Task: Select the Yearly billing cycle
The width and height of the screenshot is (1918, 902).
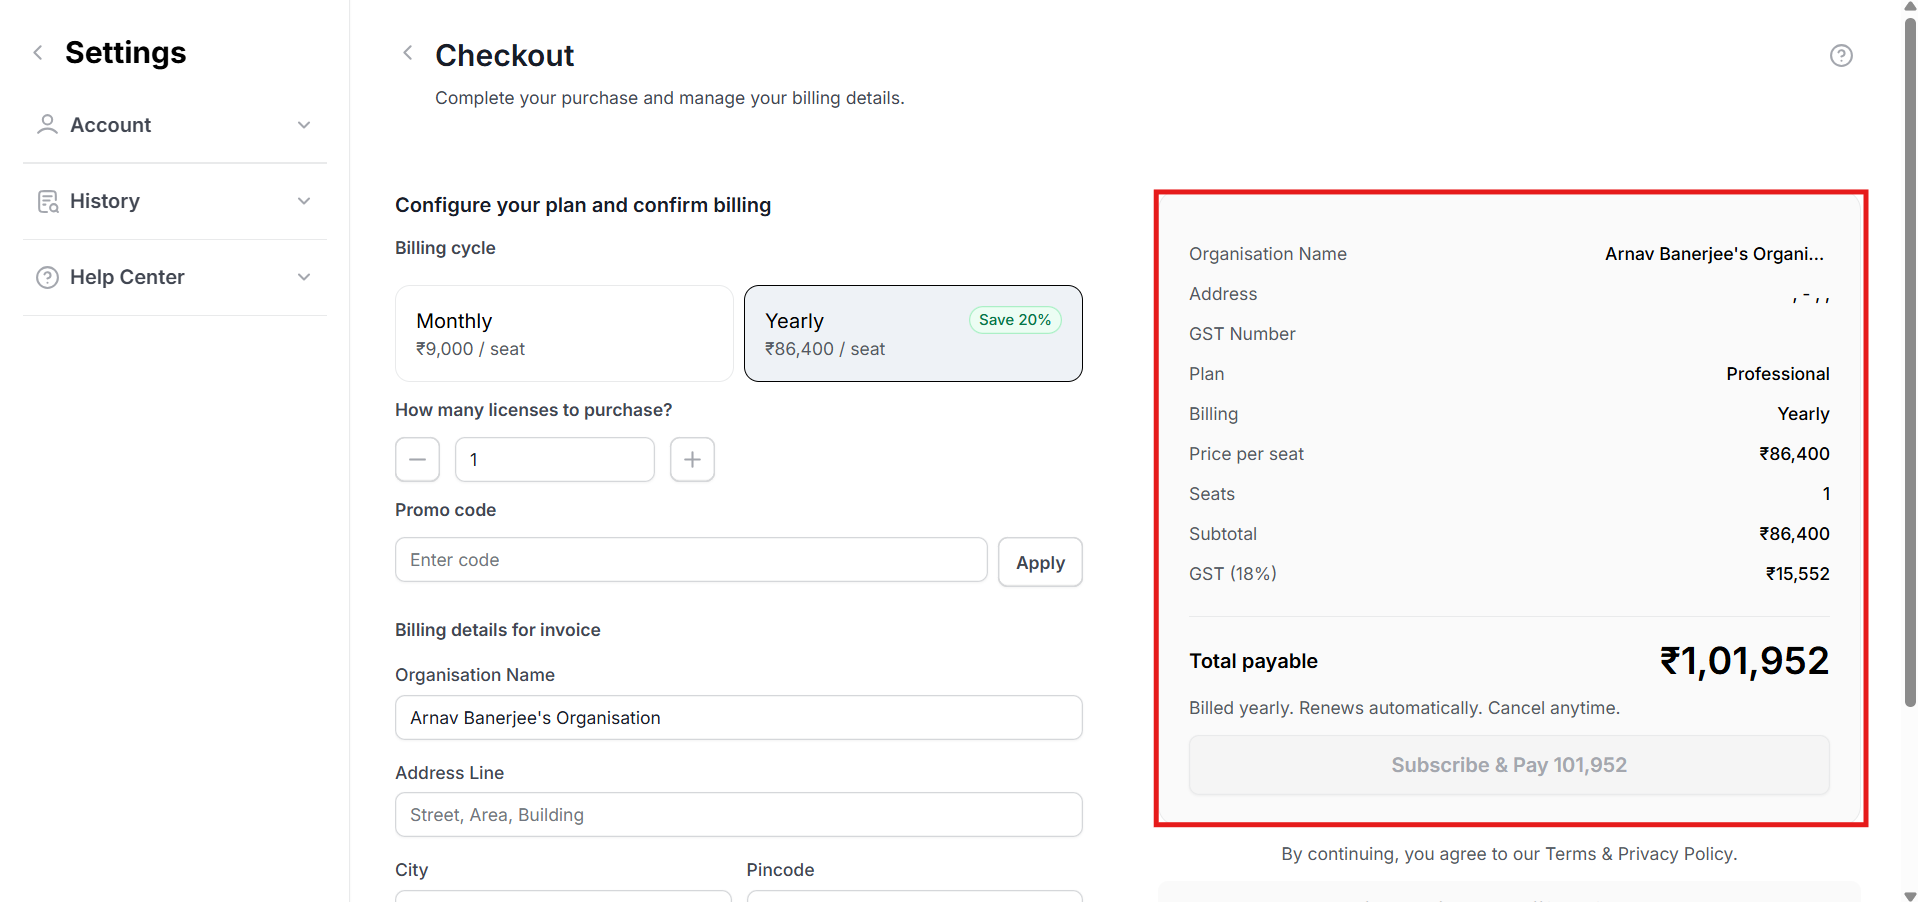Action: tap(912, 333)
